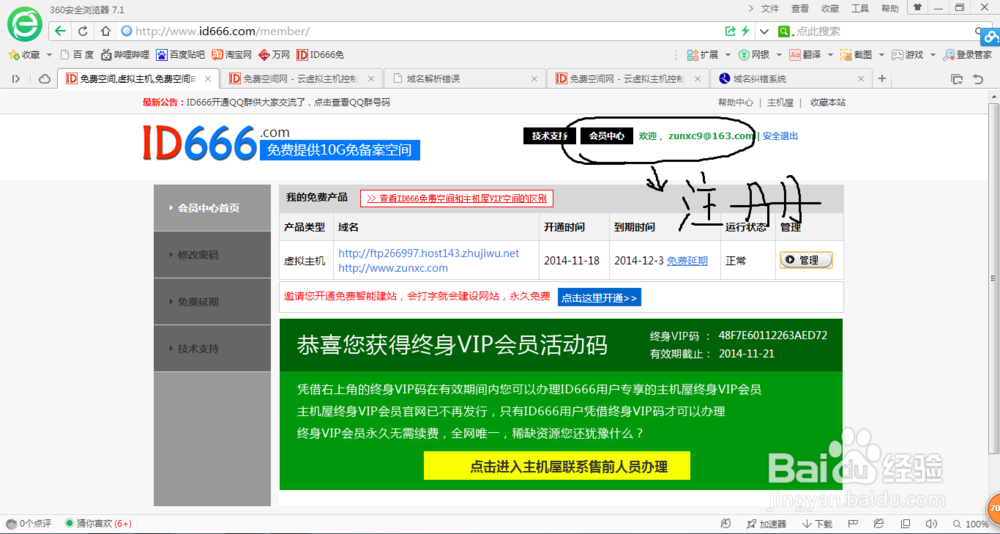Click the 管理 button in the host row
The image size is (1000, 534).
806,260
